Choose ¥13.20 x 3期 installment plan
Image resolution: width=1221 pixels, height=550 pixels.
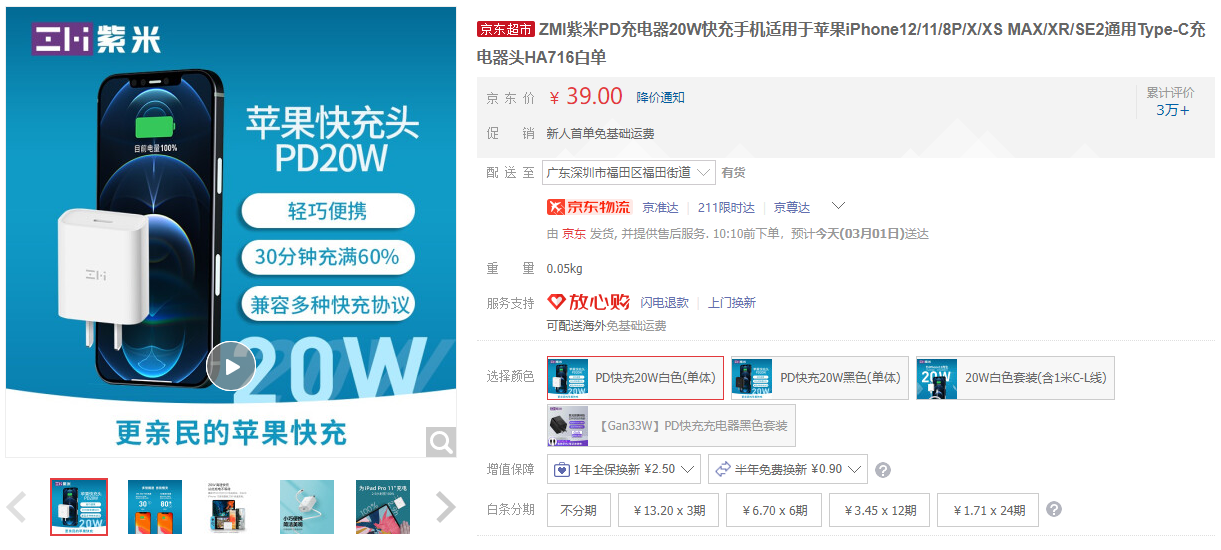(668, 510)
